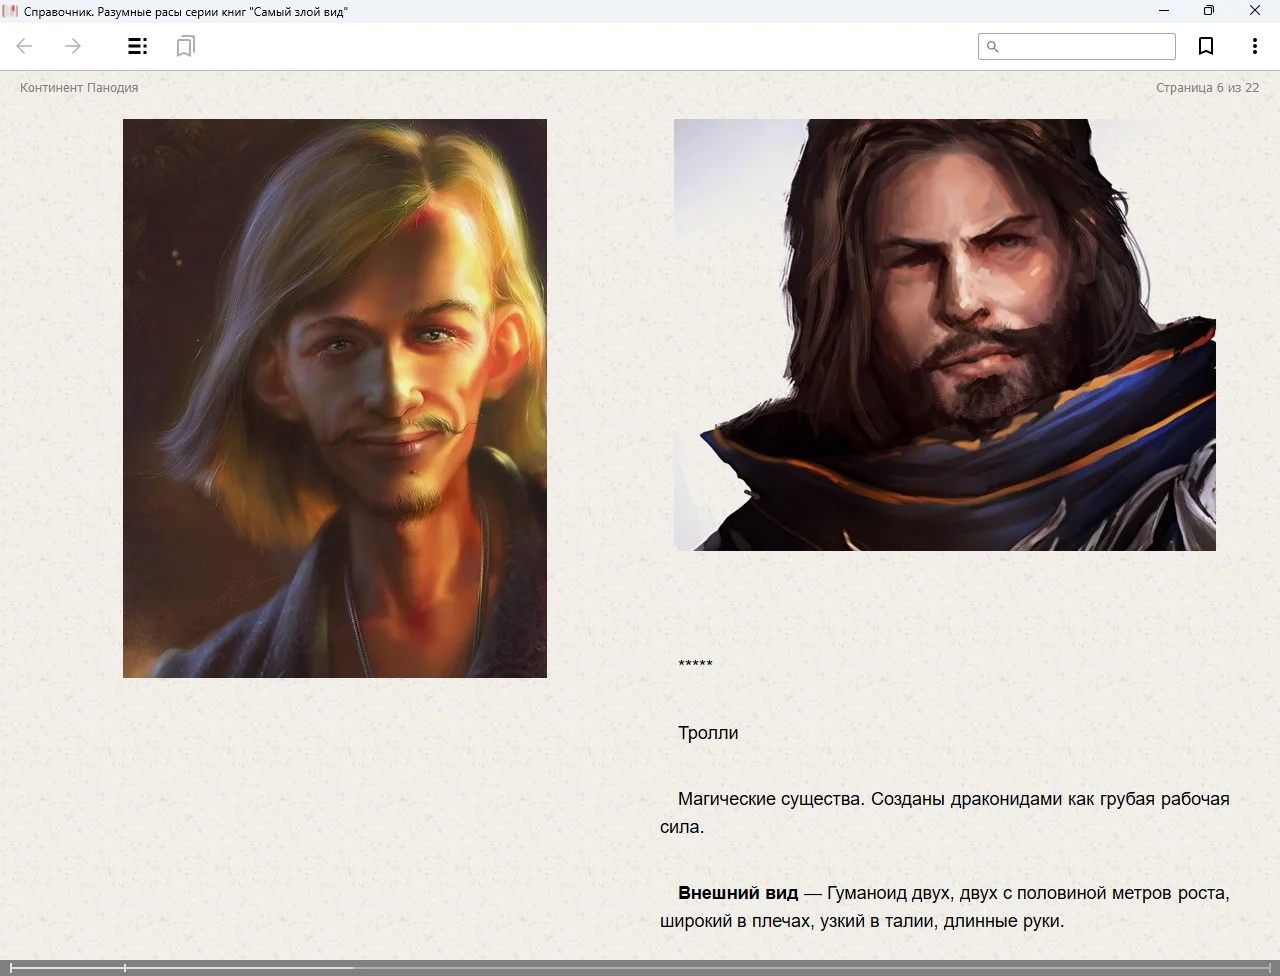Jump to chapter tick on progress bar
This screenshot has width=1280, height=976.
125,968
